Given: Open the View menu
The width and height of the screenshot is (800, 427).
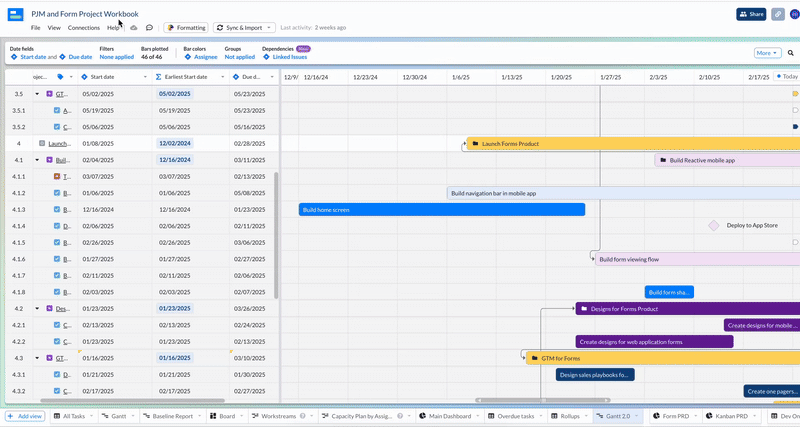Looking at the screenshot, I should click(x=54, y=28).
